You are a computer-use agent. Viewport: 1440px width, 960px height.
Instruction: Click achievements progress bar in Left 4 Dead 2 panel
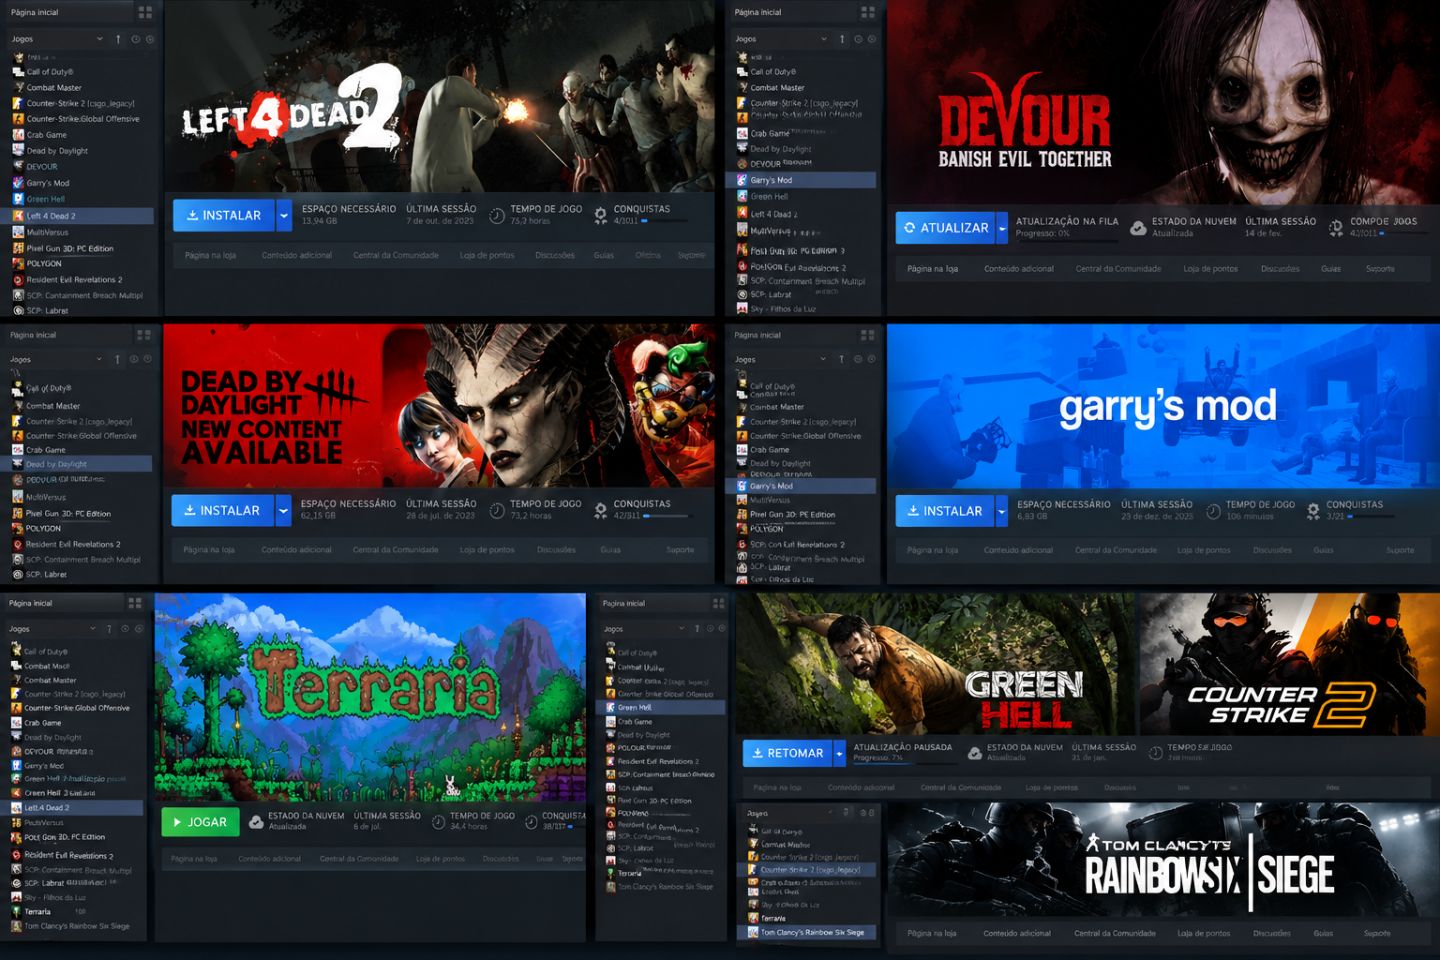664,221
